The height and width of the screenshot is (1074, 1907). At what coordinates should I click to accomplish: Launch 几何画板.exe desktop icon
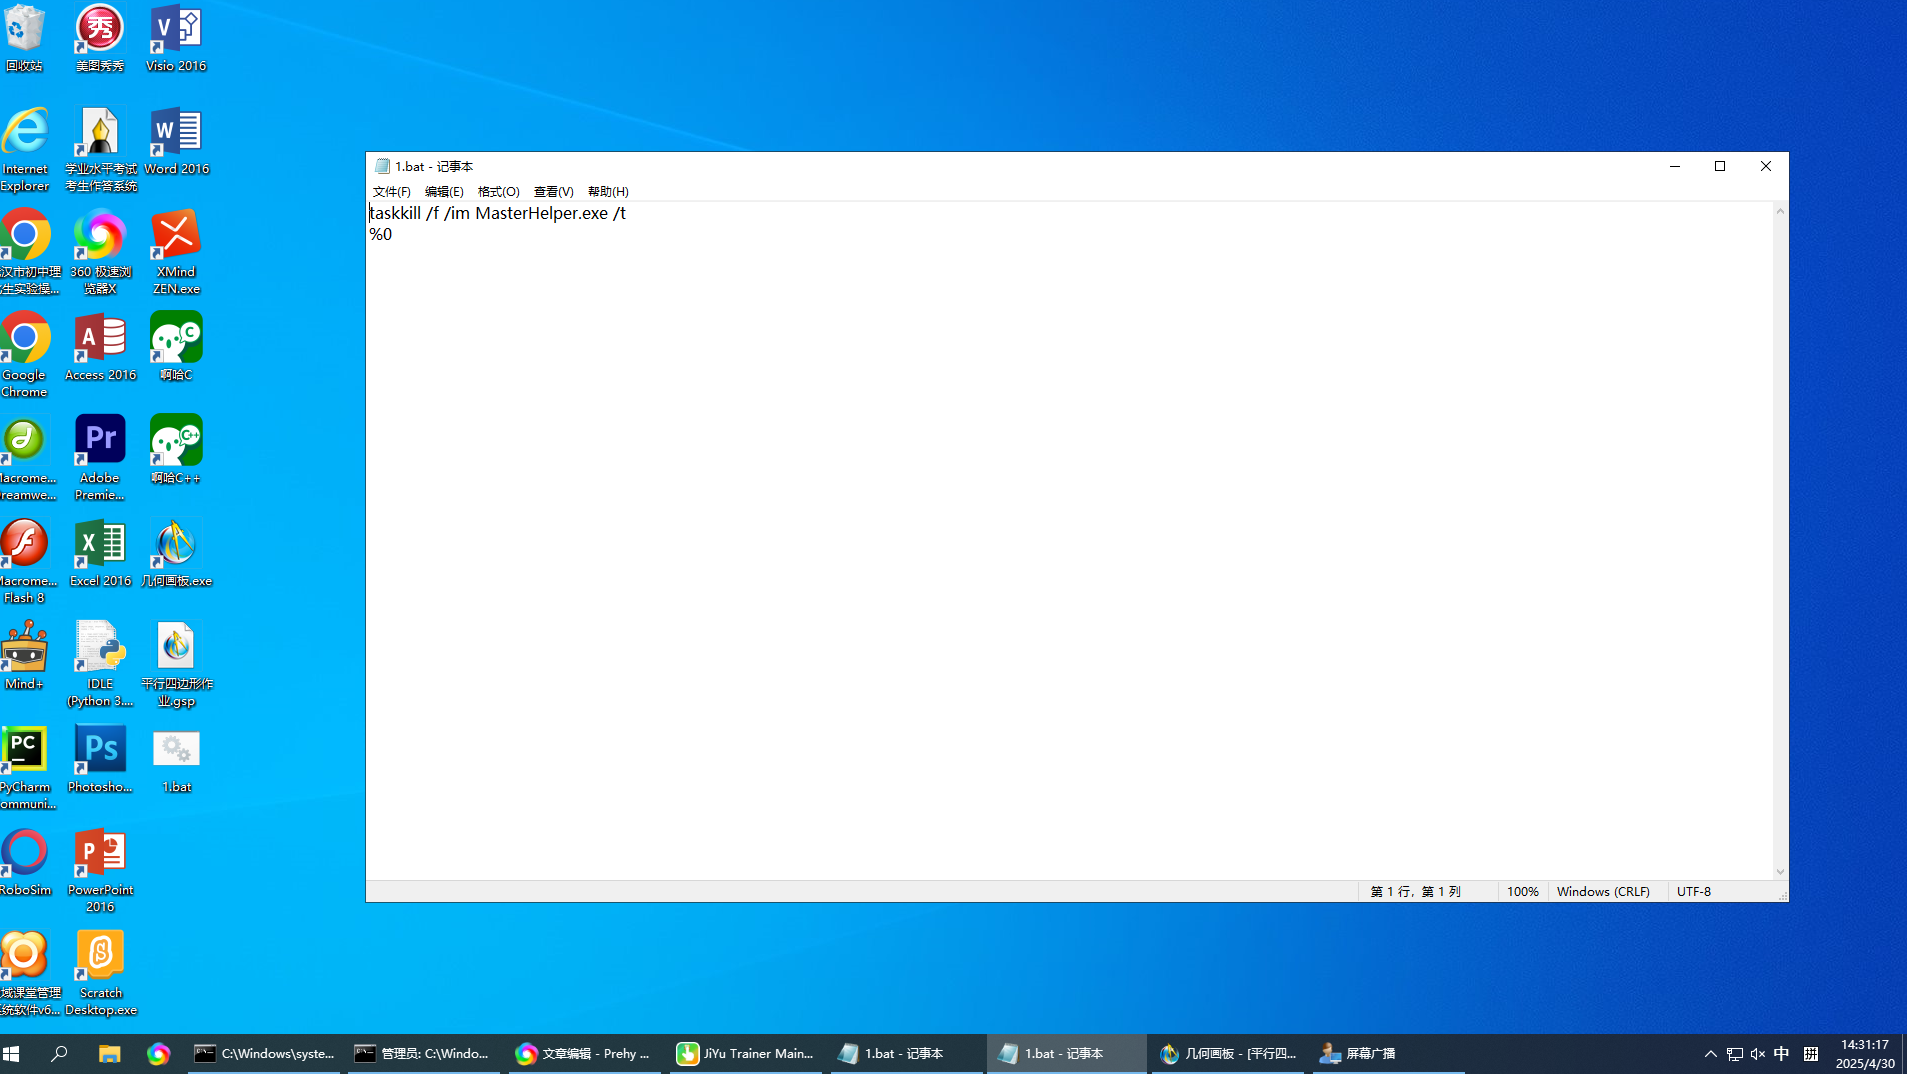(176, 553)
